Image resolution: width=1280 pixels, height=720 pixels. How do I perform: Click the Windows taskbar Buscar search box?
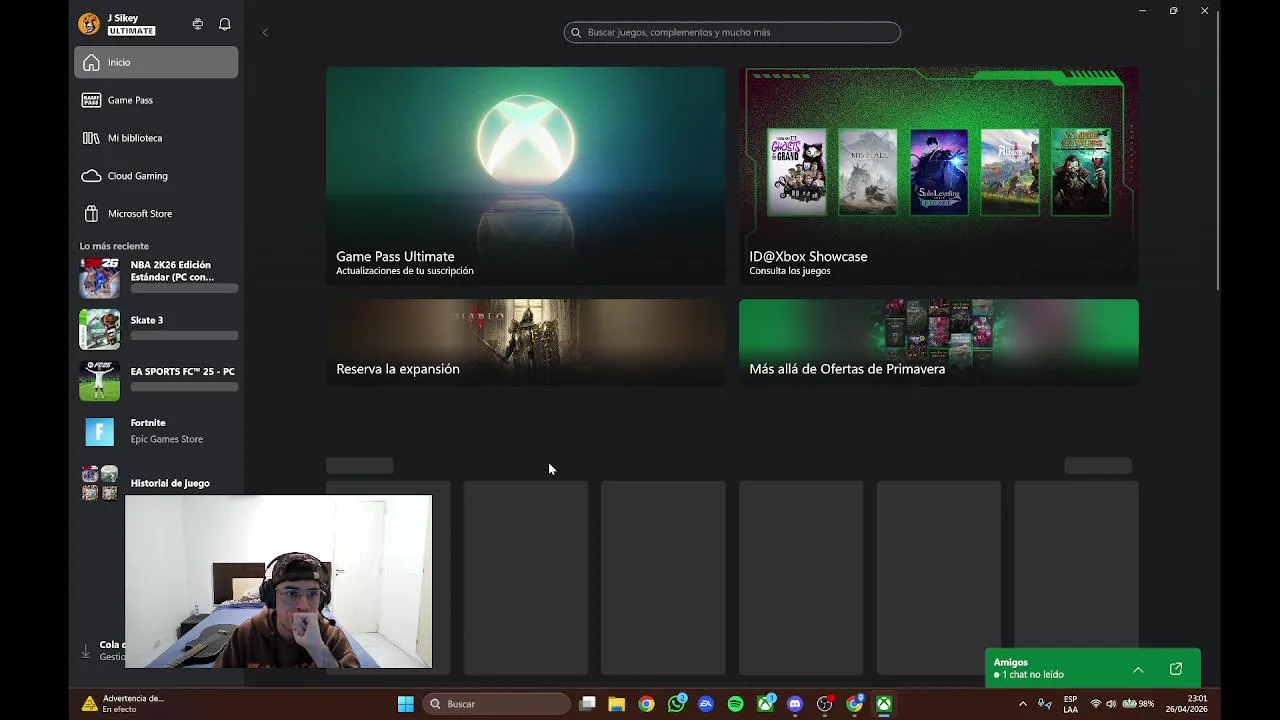pos(497,704)
